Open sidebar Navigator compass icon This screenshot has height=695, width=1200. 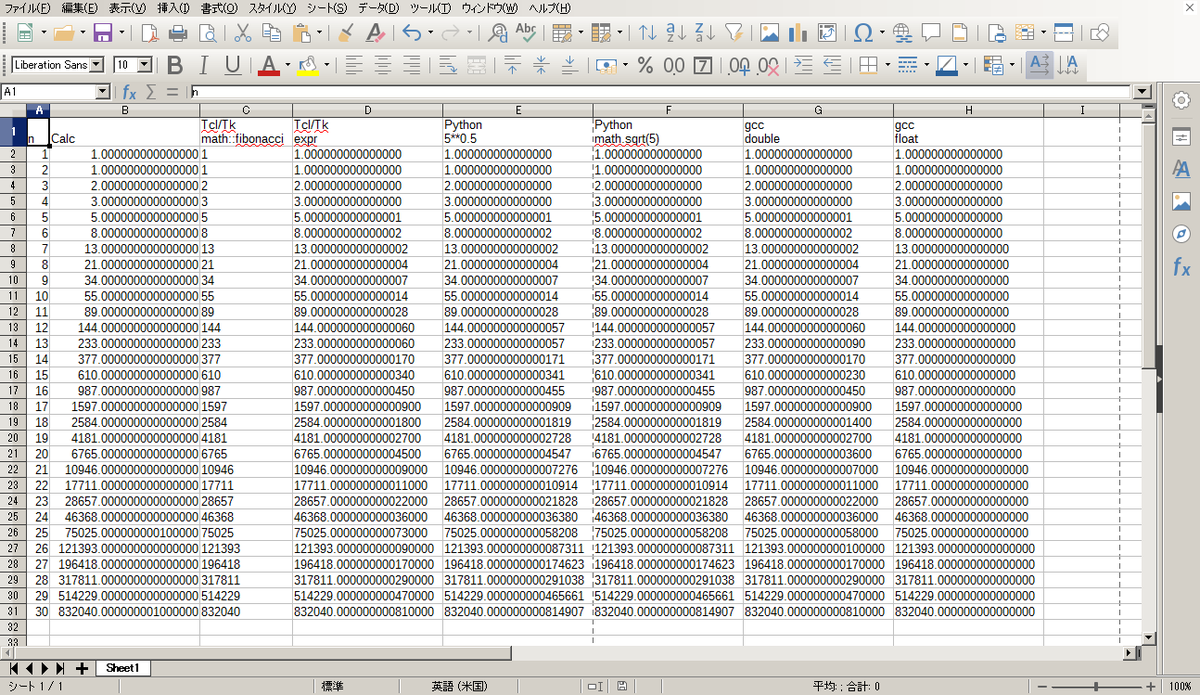(1181, 233)
